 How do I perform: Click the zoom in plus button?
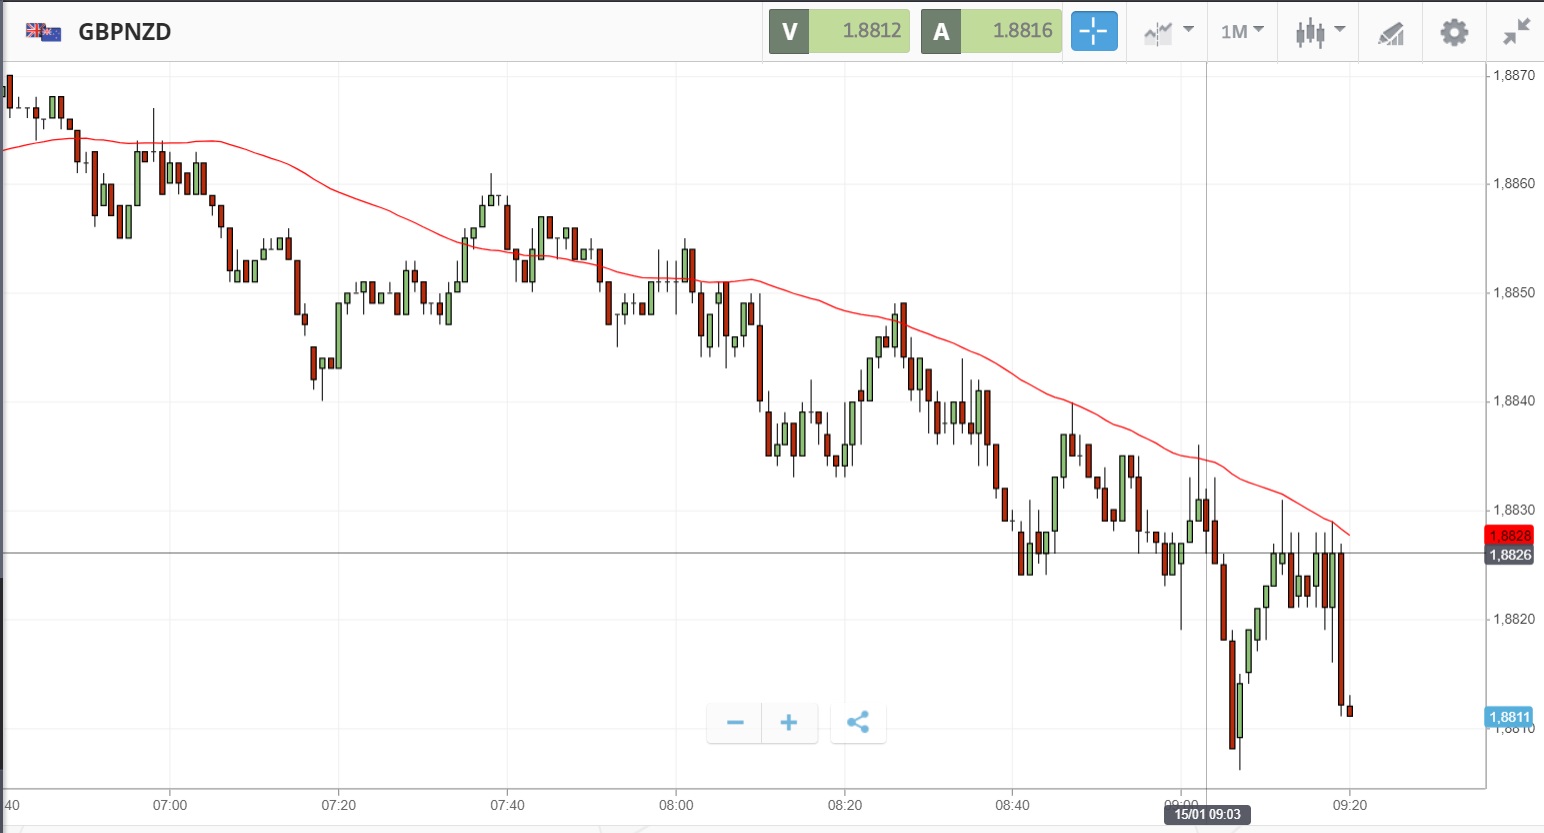(789, 722)
